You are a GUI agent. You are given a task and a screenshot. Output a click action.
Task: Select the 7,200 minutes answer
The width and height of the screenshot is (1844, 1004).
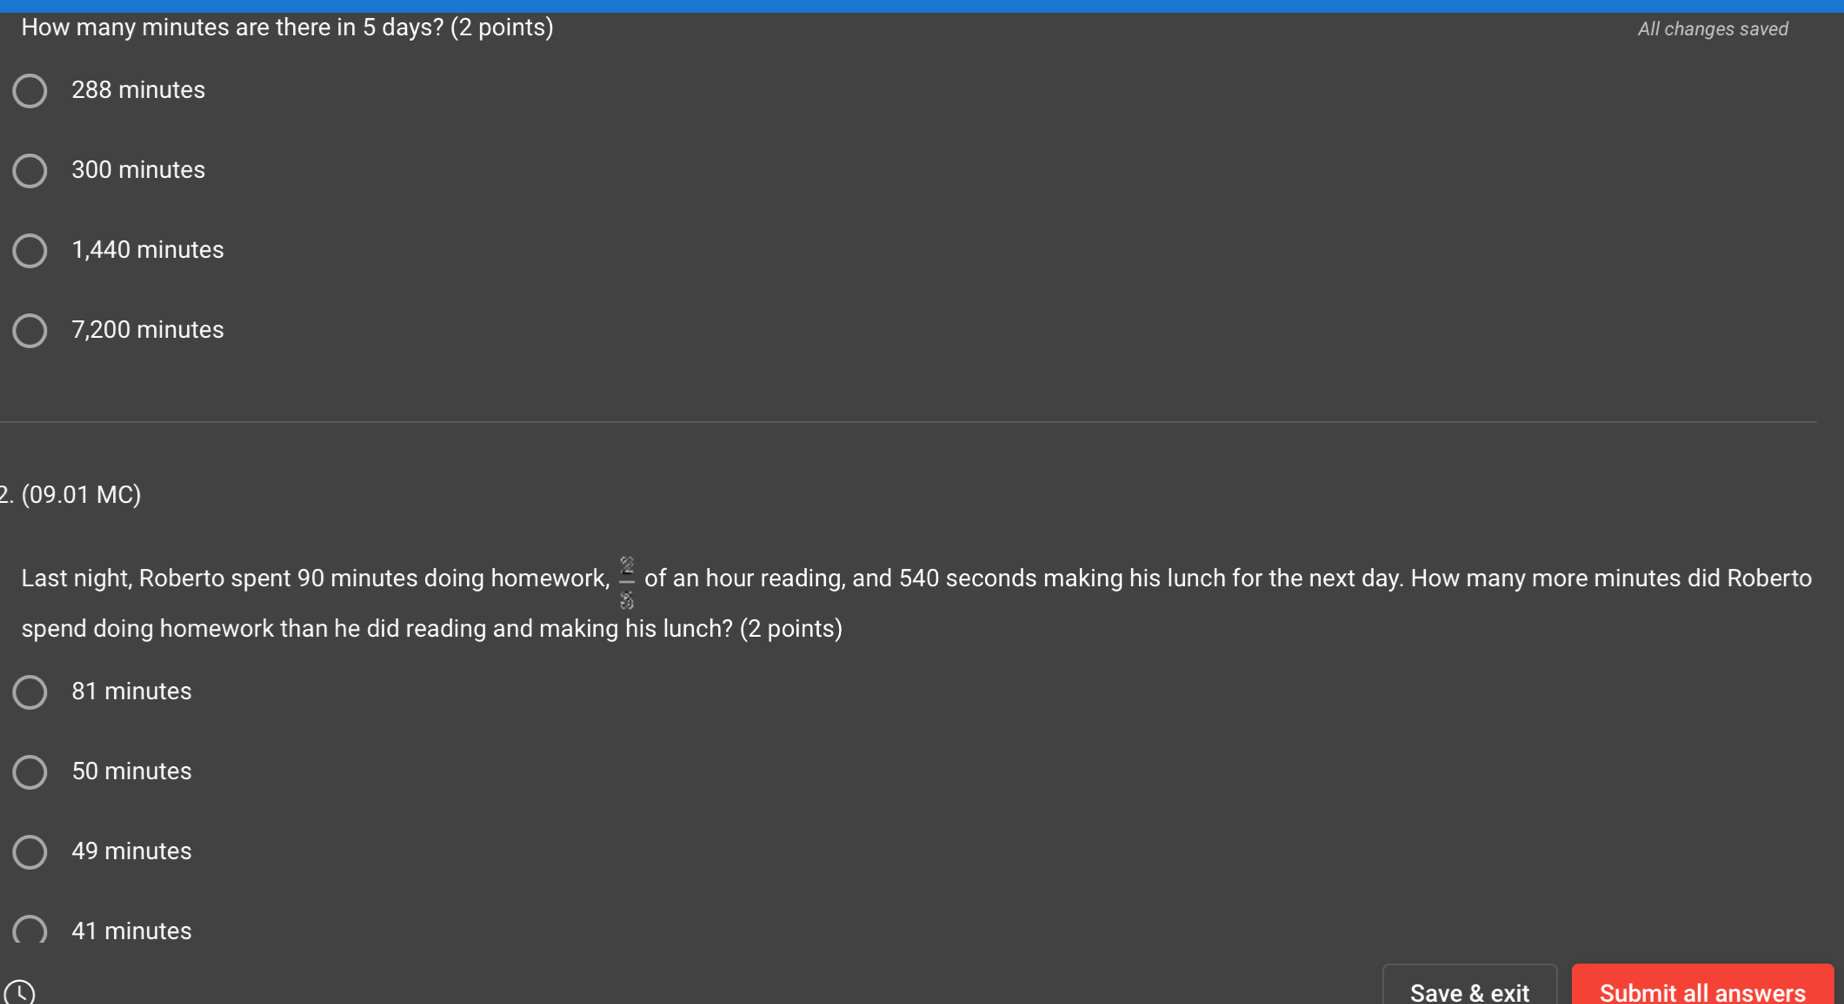pyautogui.click(x=30, y=331)
